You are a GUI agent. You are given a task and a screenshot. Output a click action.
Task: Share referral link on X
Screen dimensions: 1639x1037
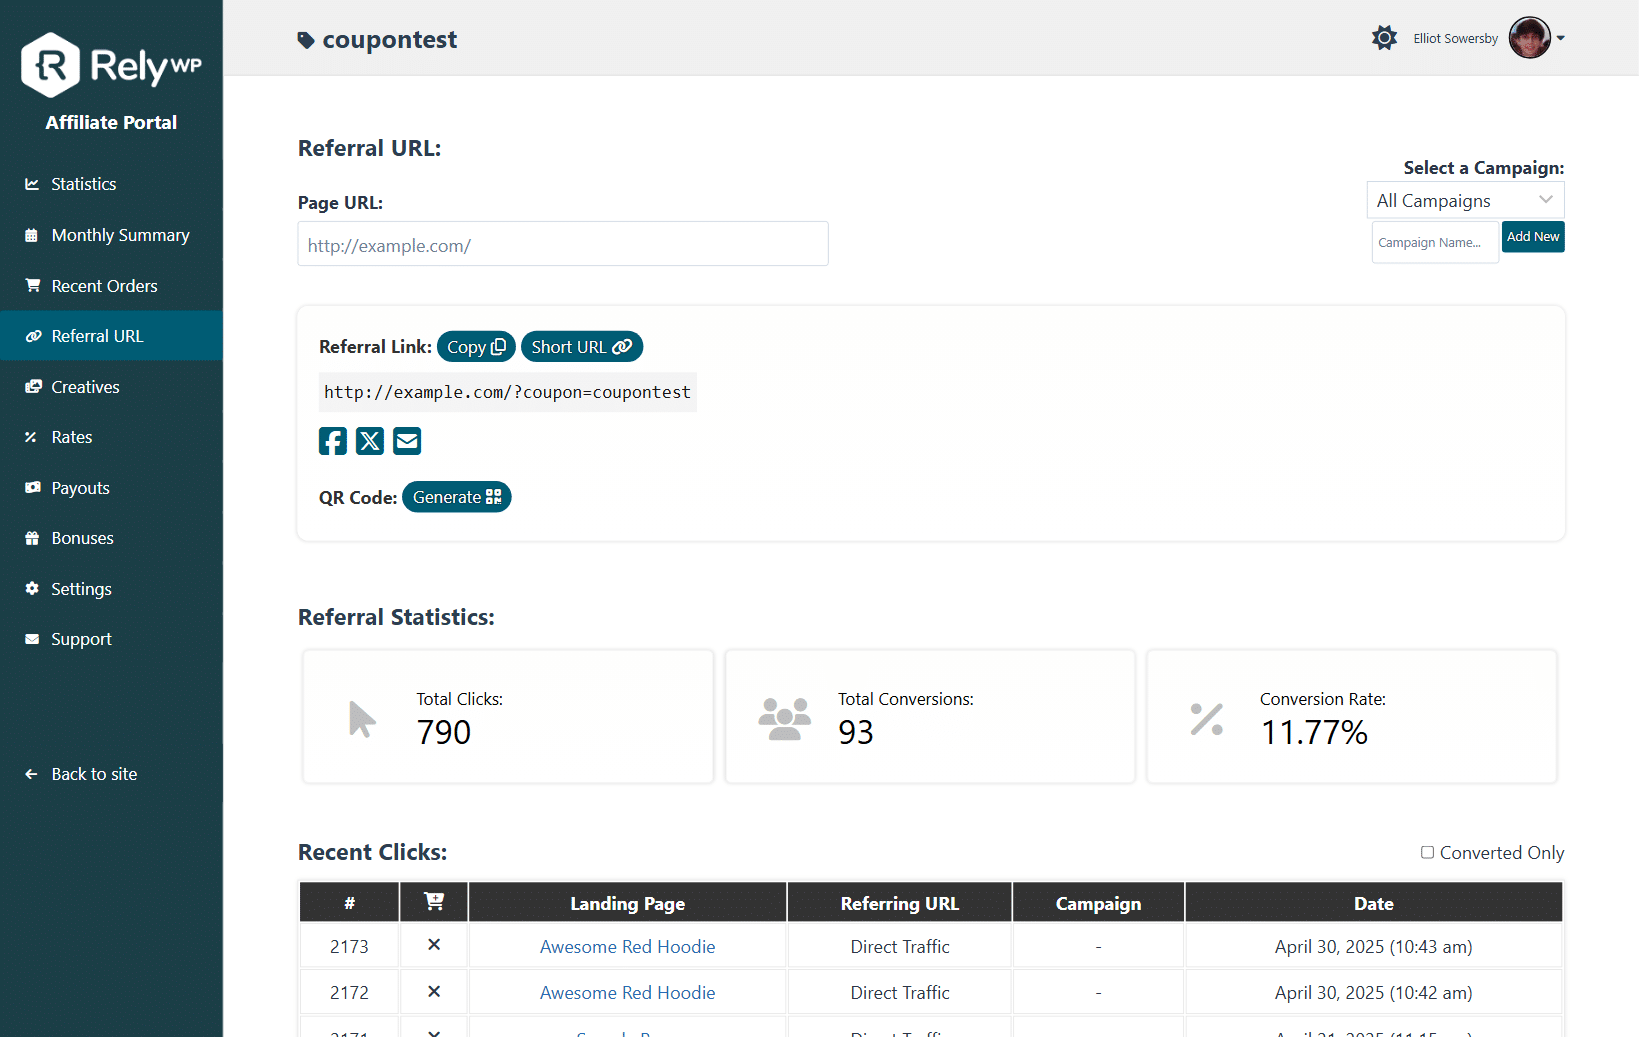370,441
